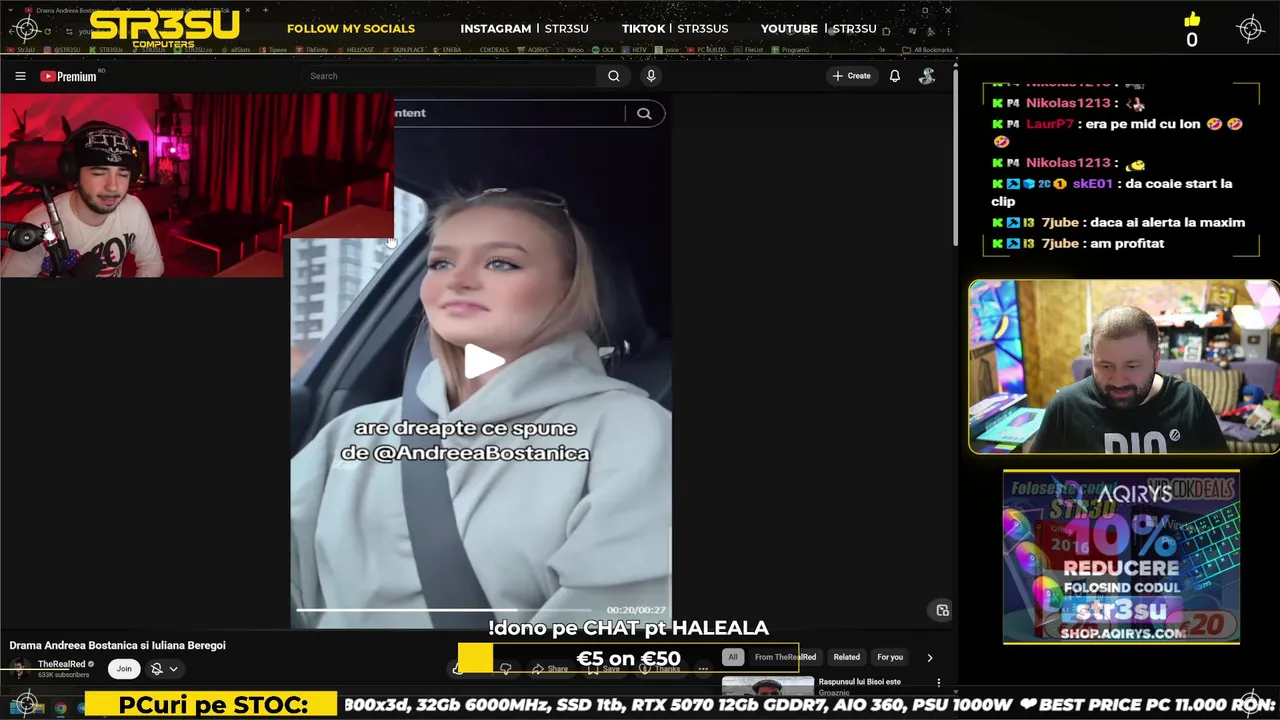Open the Raspunsul lui Bisoi este title

(x=860, y=682)
